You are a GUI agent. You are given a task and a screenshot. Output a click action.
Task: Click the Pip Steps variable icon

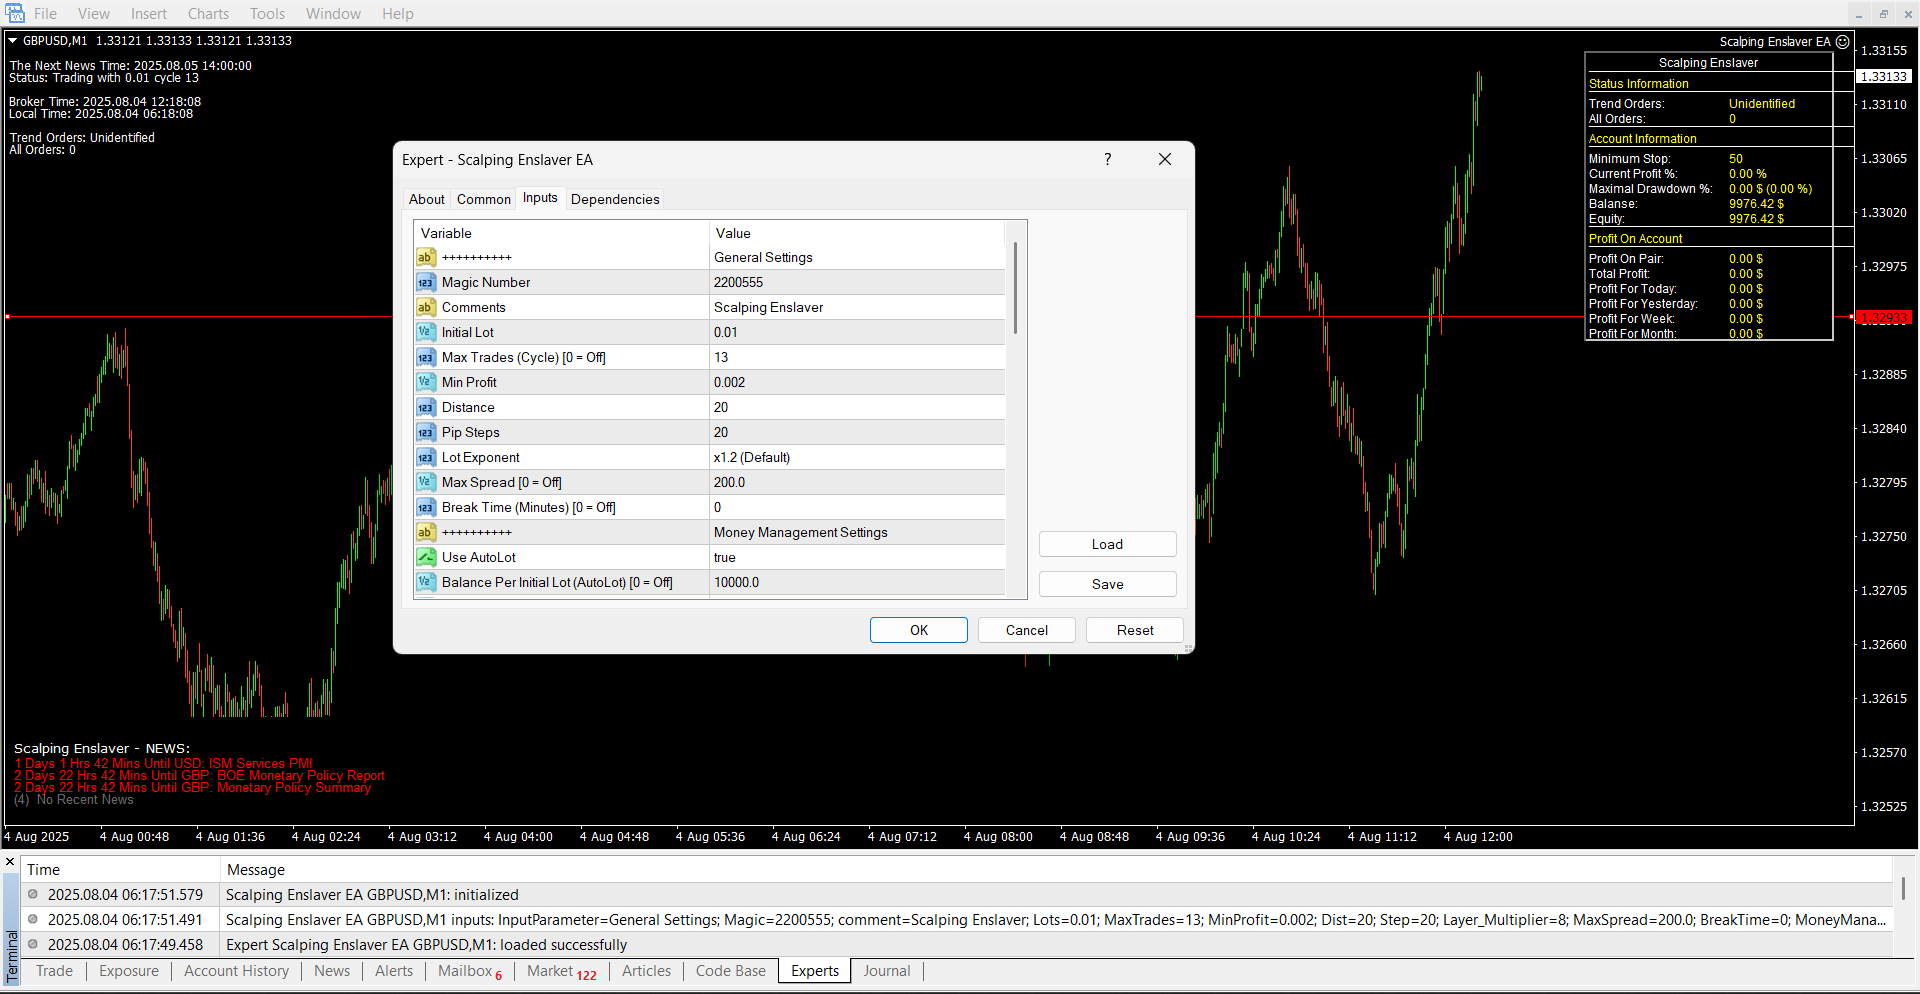click(426, 433)
